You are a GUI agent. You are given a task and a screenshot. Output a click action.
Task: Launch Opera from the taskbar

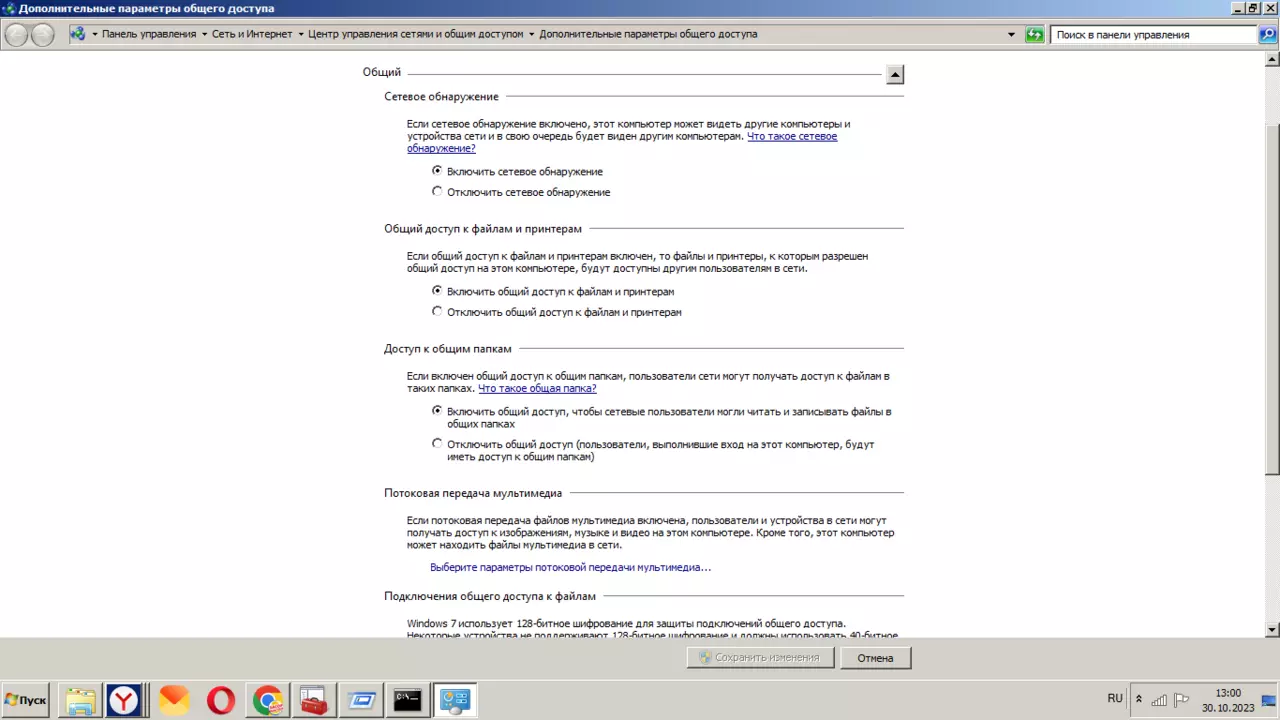pos(219,700)
